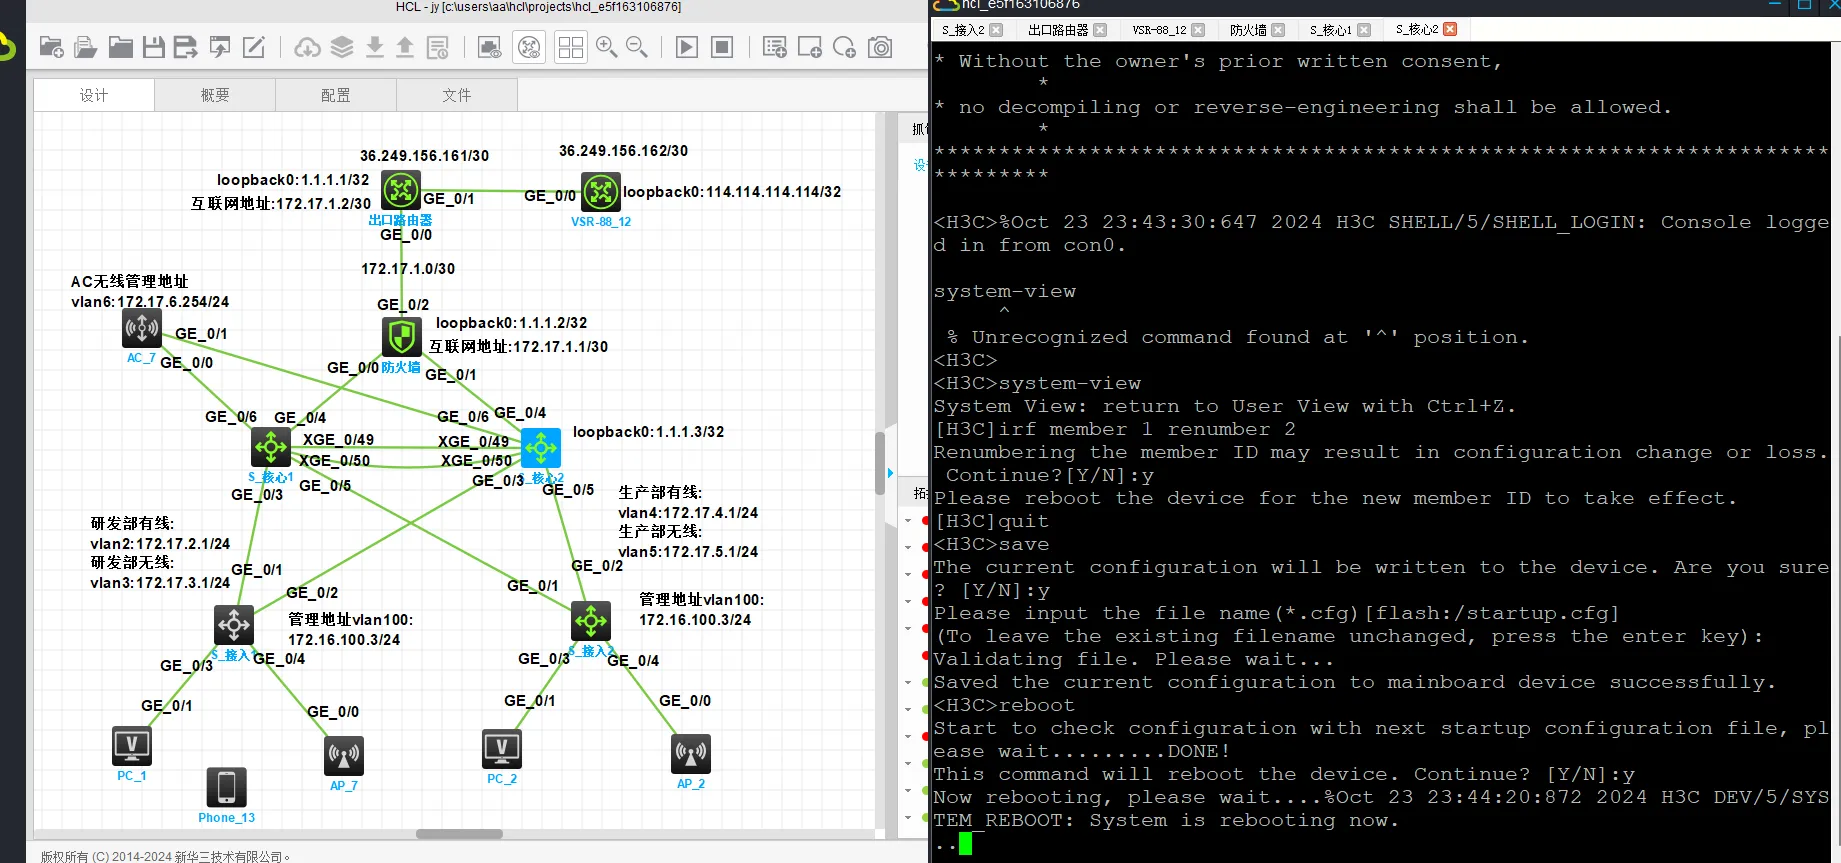1841x863 pixels.
Task: Stop all devices with the stop icon
Action: [722, 47]
